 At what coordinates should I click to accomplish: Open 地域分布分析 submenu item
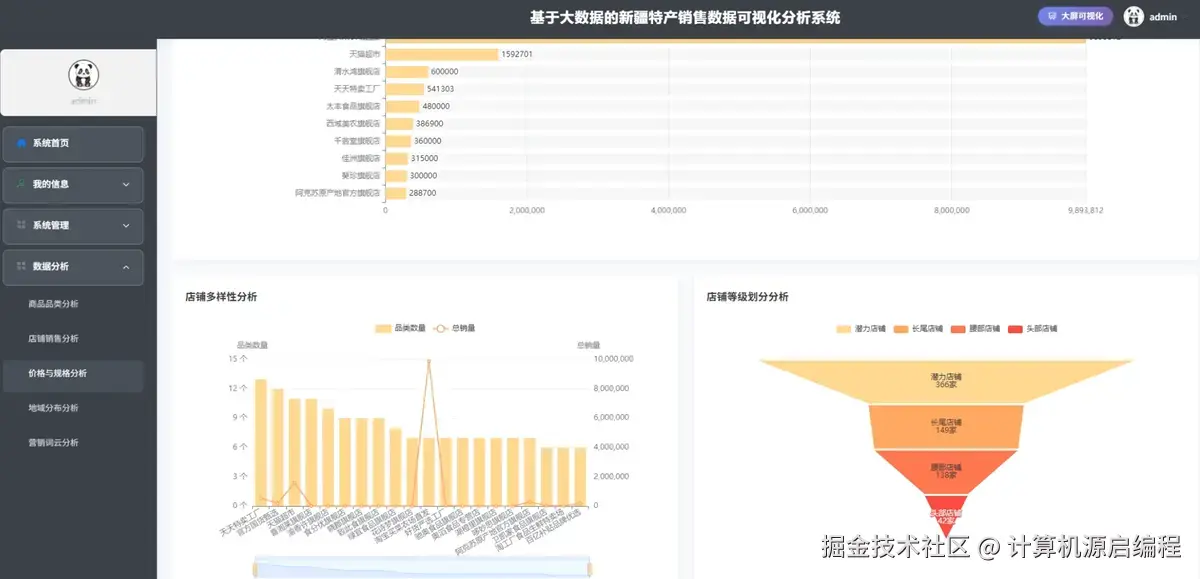click(x=73, y=408)
